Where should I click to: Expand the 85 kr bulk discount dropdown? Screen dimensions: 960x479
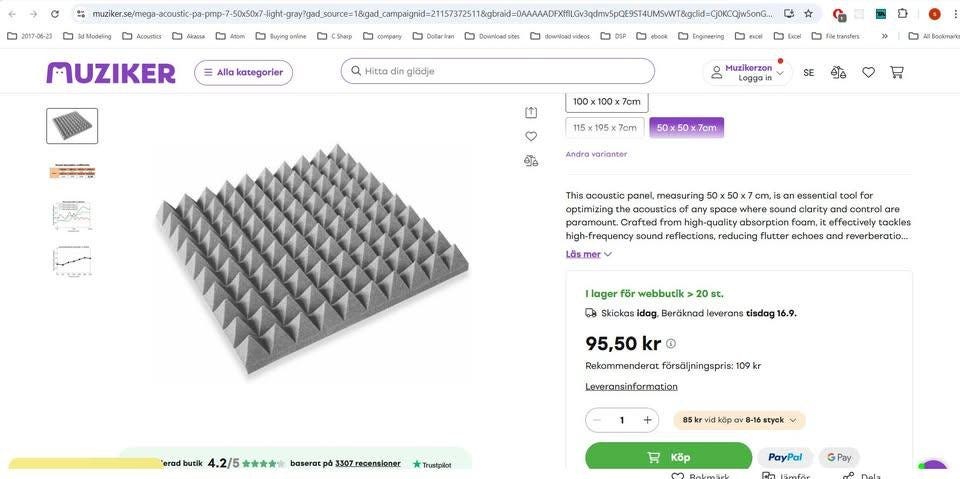[739, 420]
